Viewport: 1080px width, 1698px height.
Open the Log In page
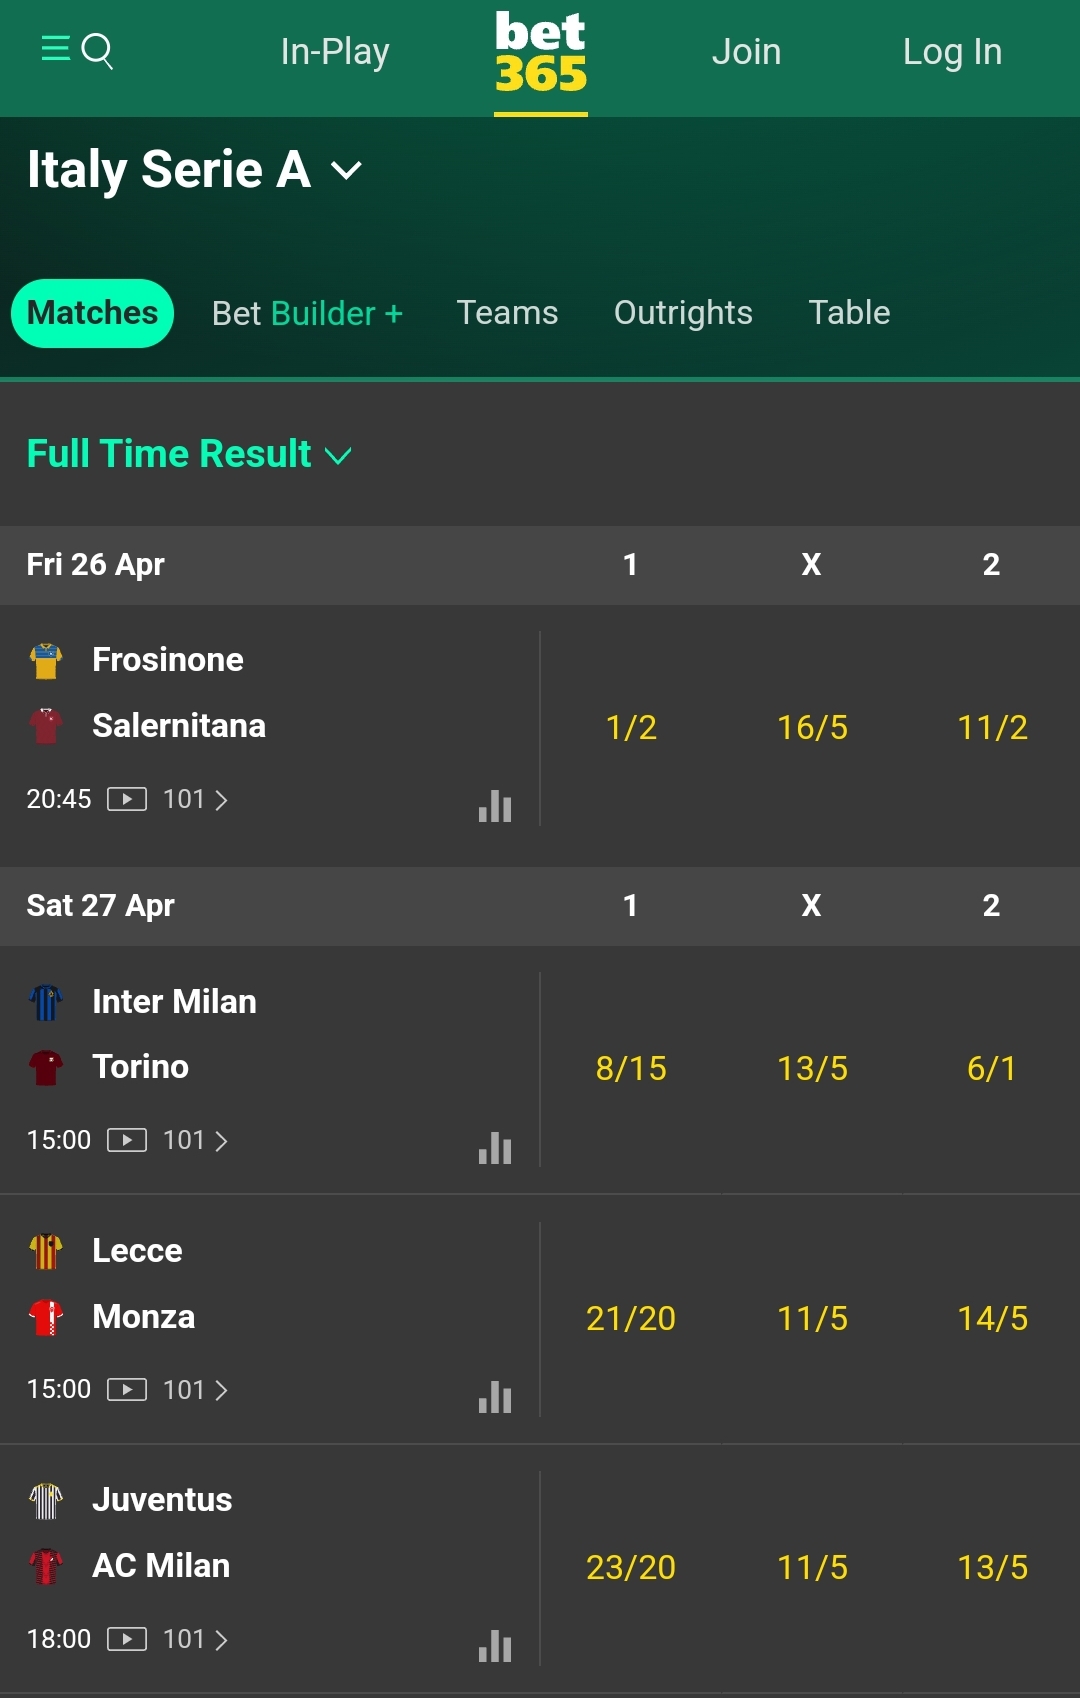951,51
